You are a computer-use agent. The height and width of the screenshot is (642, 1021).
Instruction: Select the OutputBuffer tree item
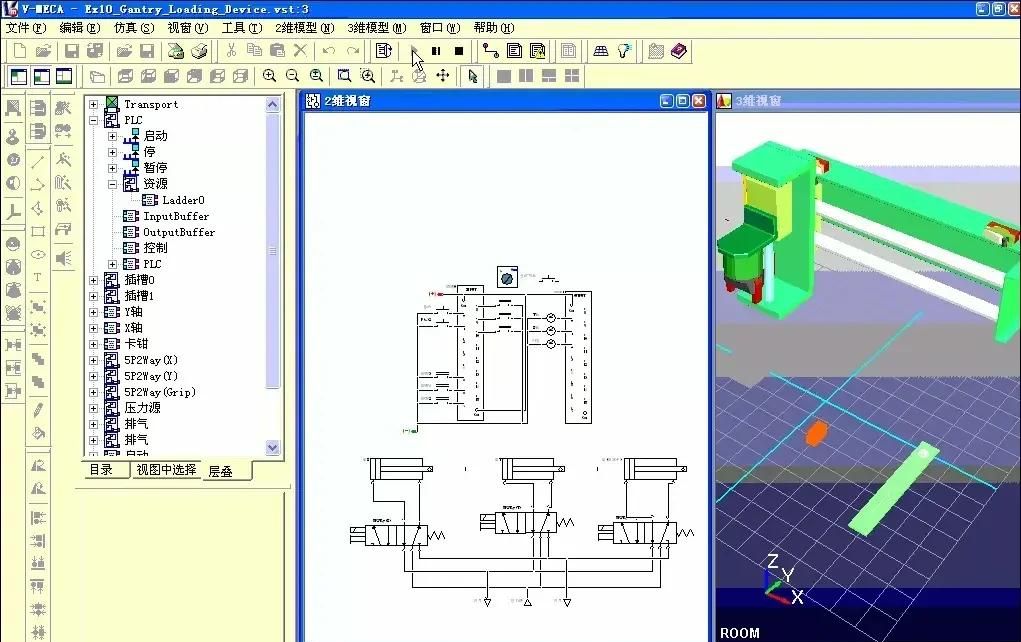(x=178, y=232)
